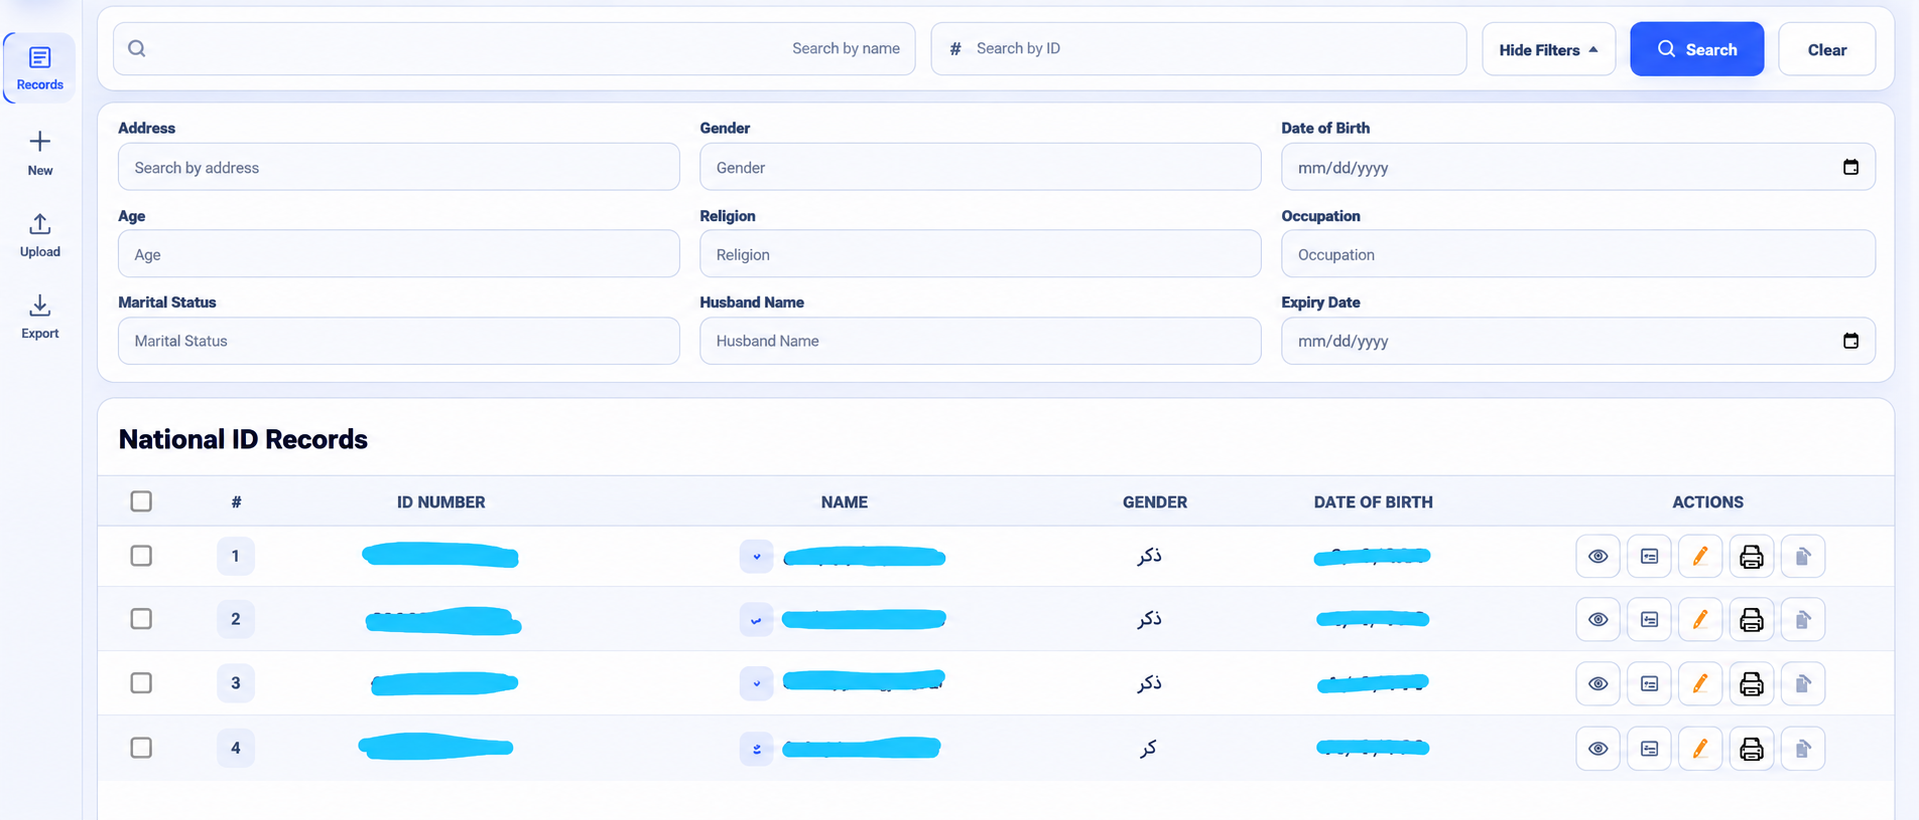Open the Export option in sidebar
The image size is (1919, 820).
pos(40,317)
